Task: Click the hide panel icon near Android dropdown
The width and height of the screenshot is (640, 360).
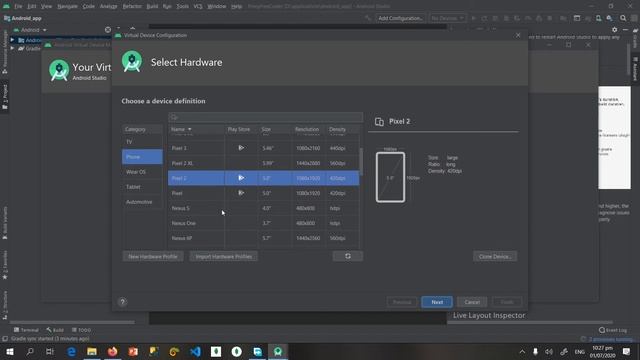Action: [108, 30]
